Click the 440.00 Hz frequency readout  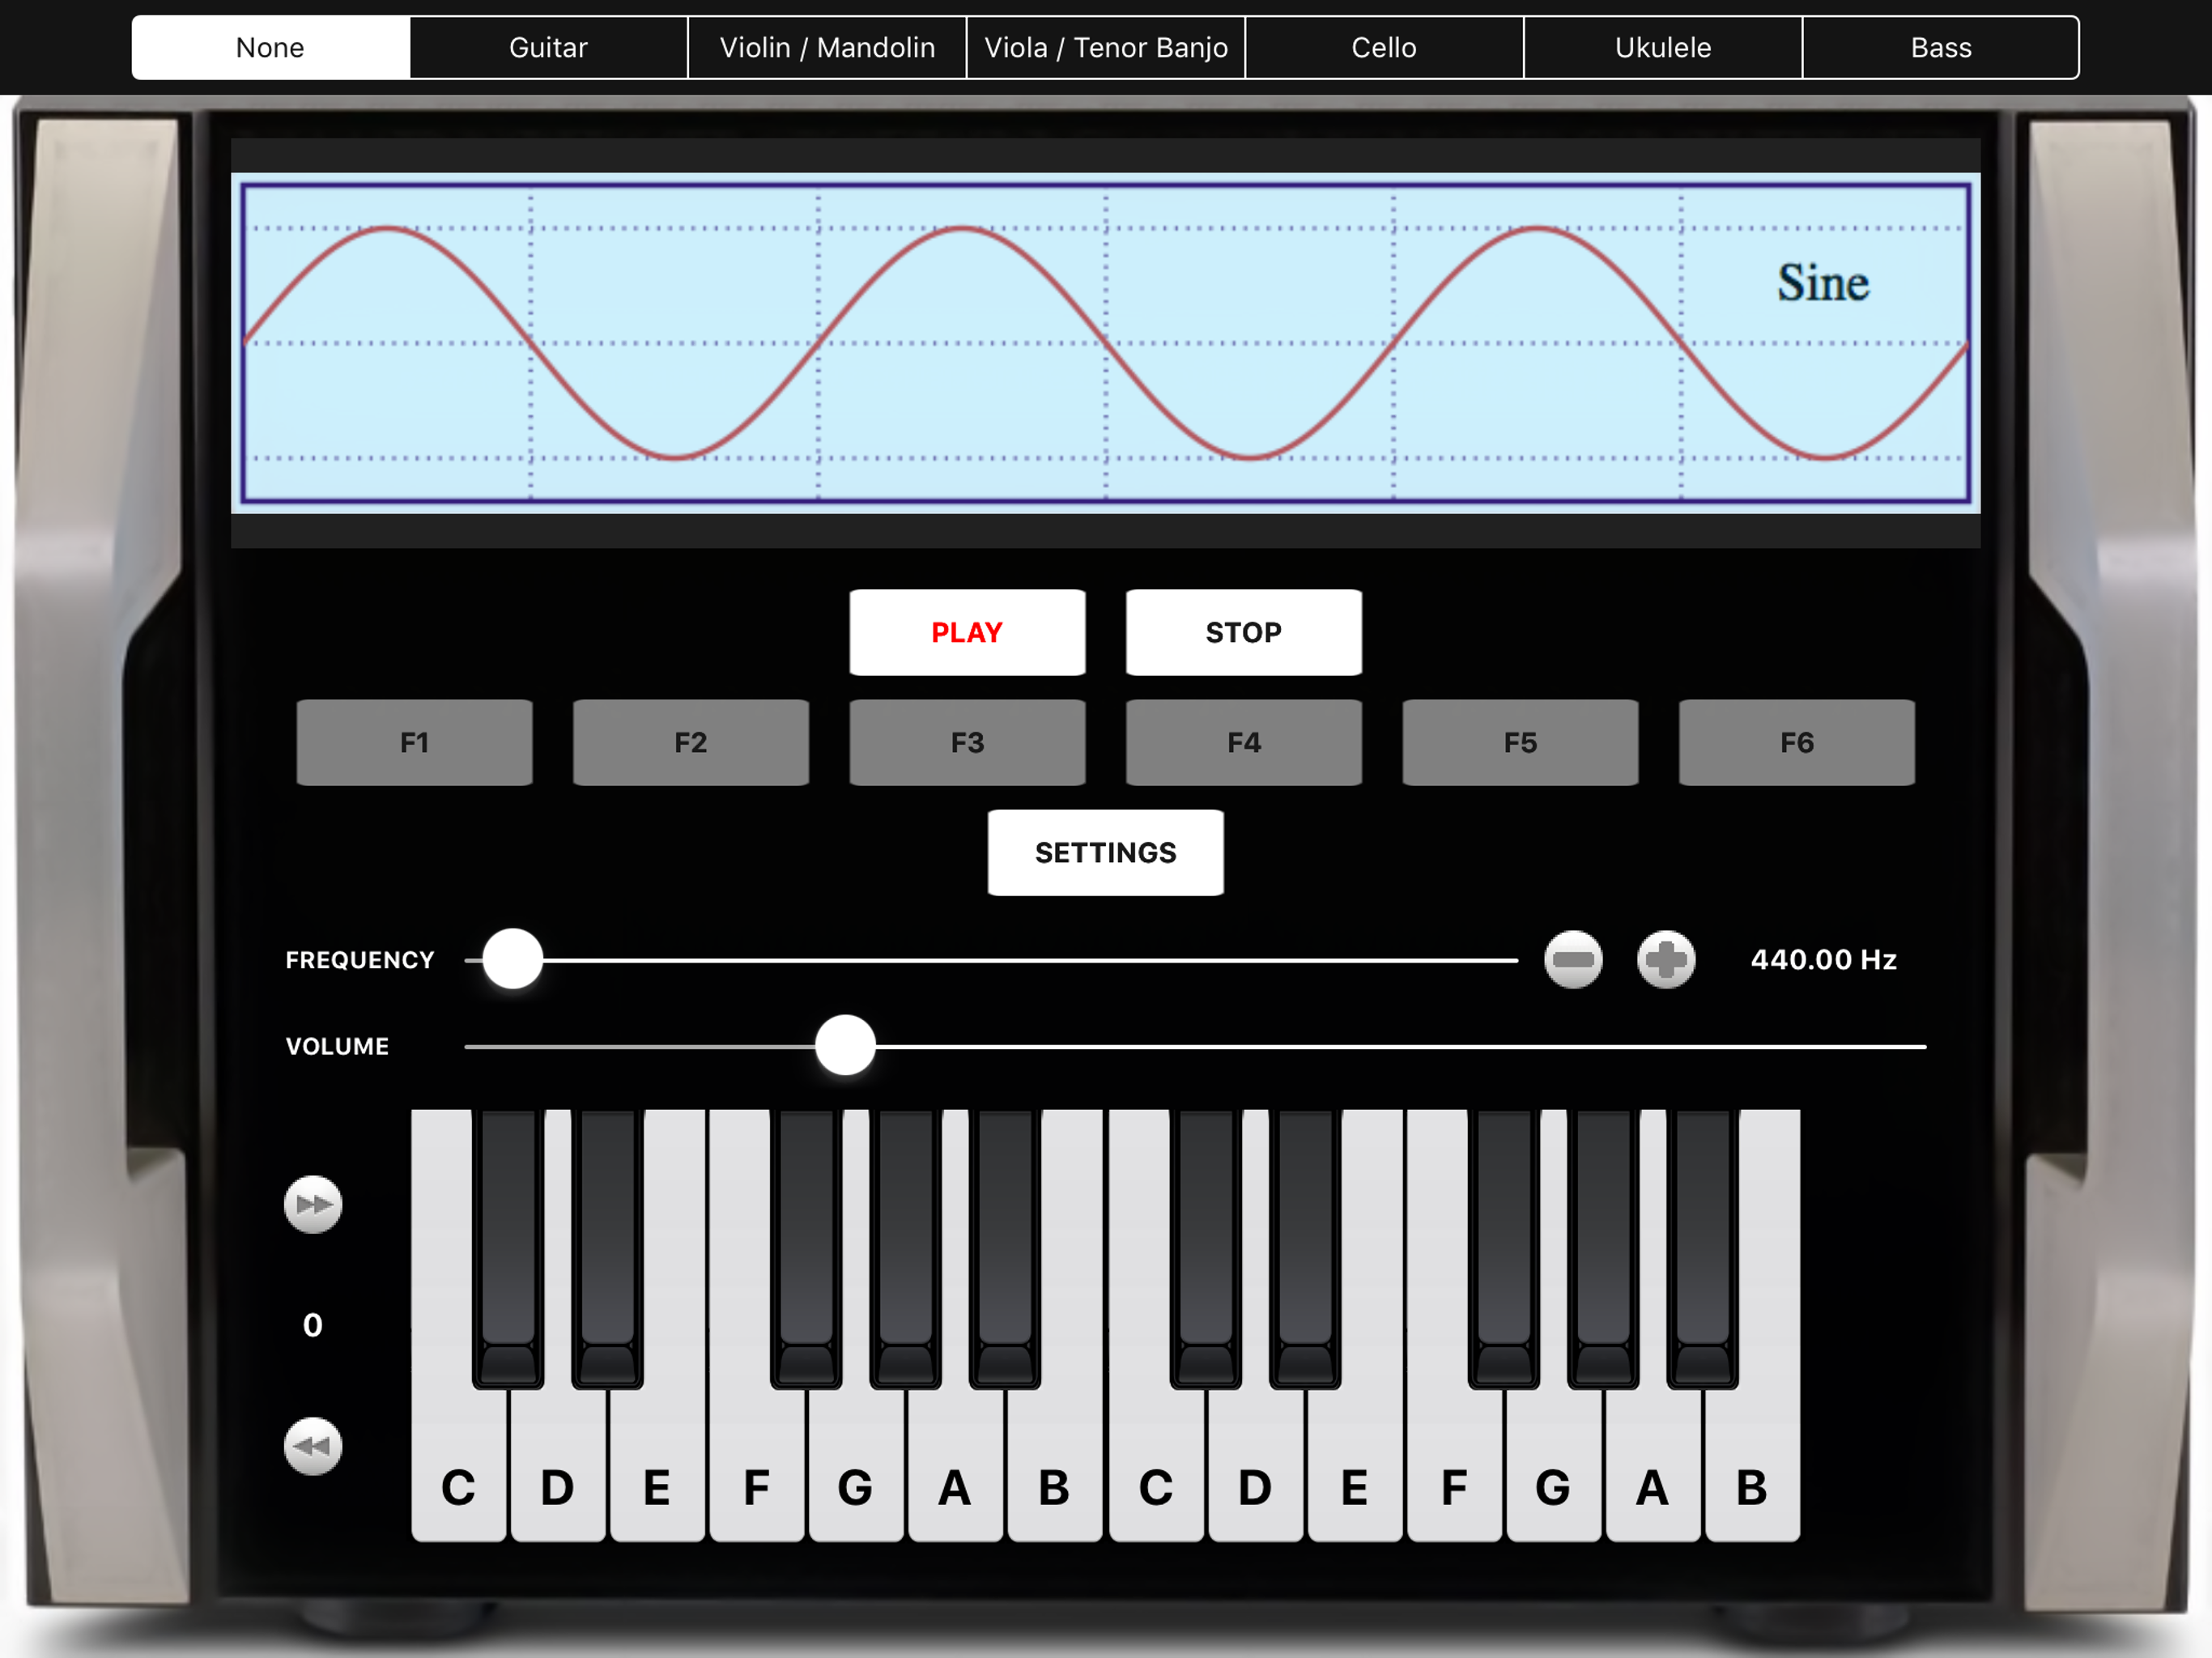[x=1823, y=959]
